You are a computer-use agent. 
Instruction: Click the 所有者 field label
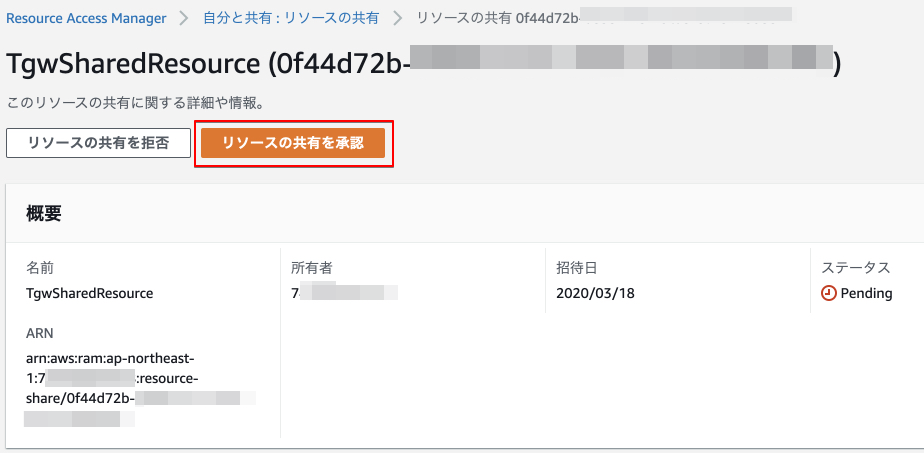(x=312, y=269)
